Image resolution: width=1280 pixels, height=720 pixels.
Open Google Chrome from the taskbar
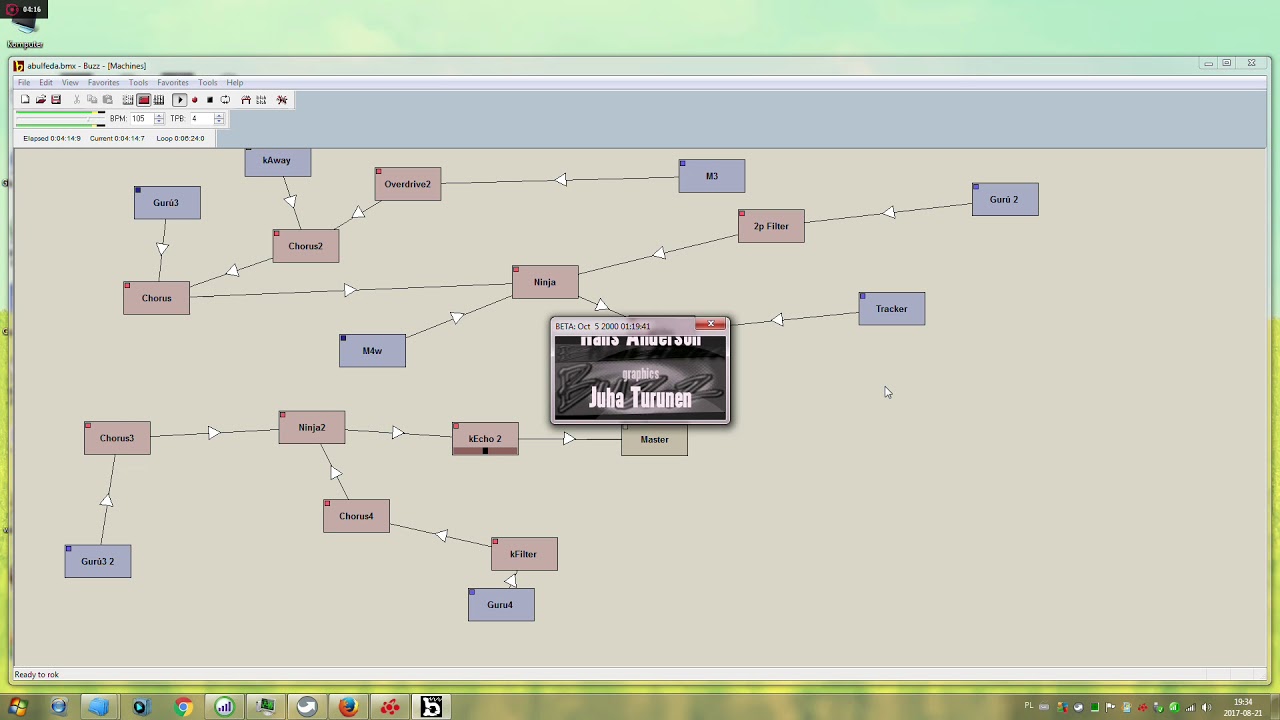point(183,707)
